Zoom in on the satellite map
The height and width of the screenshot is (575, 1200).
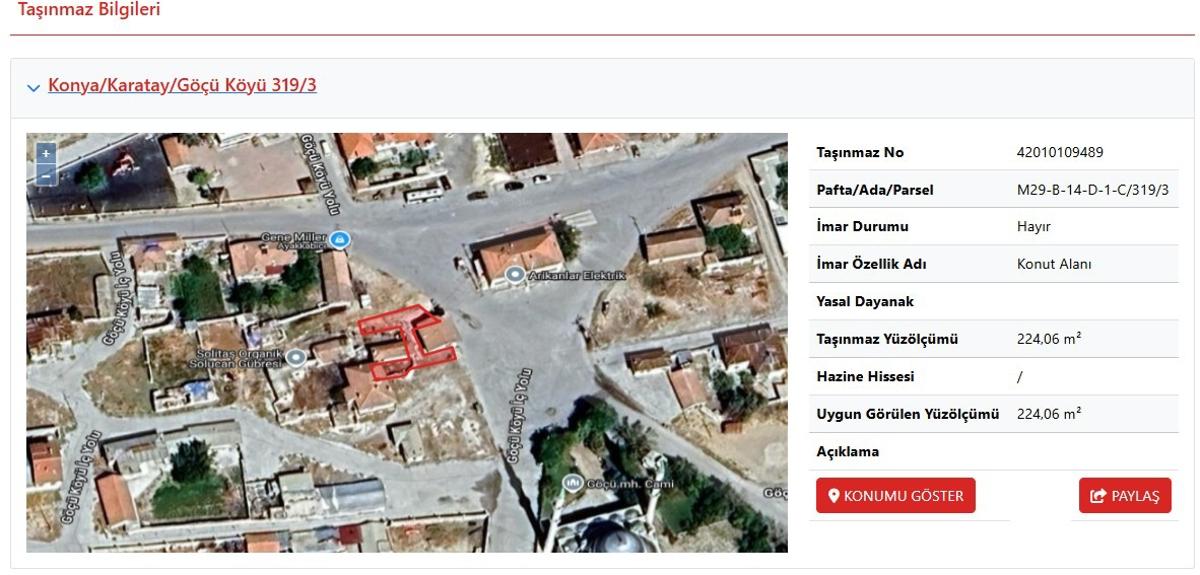[x=45, y=154]
